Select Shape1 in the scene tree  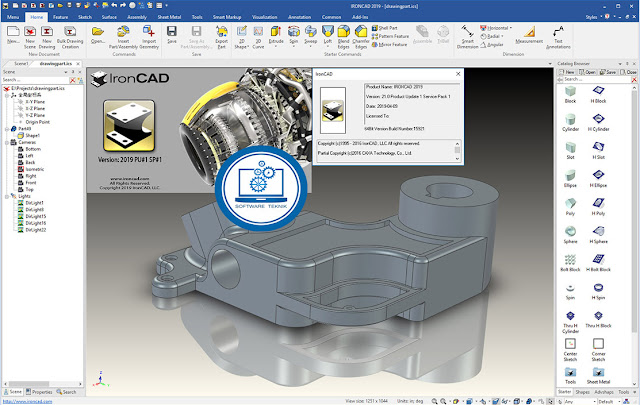point(29,136)
